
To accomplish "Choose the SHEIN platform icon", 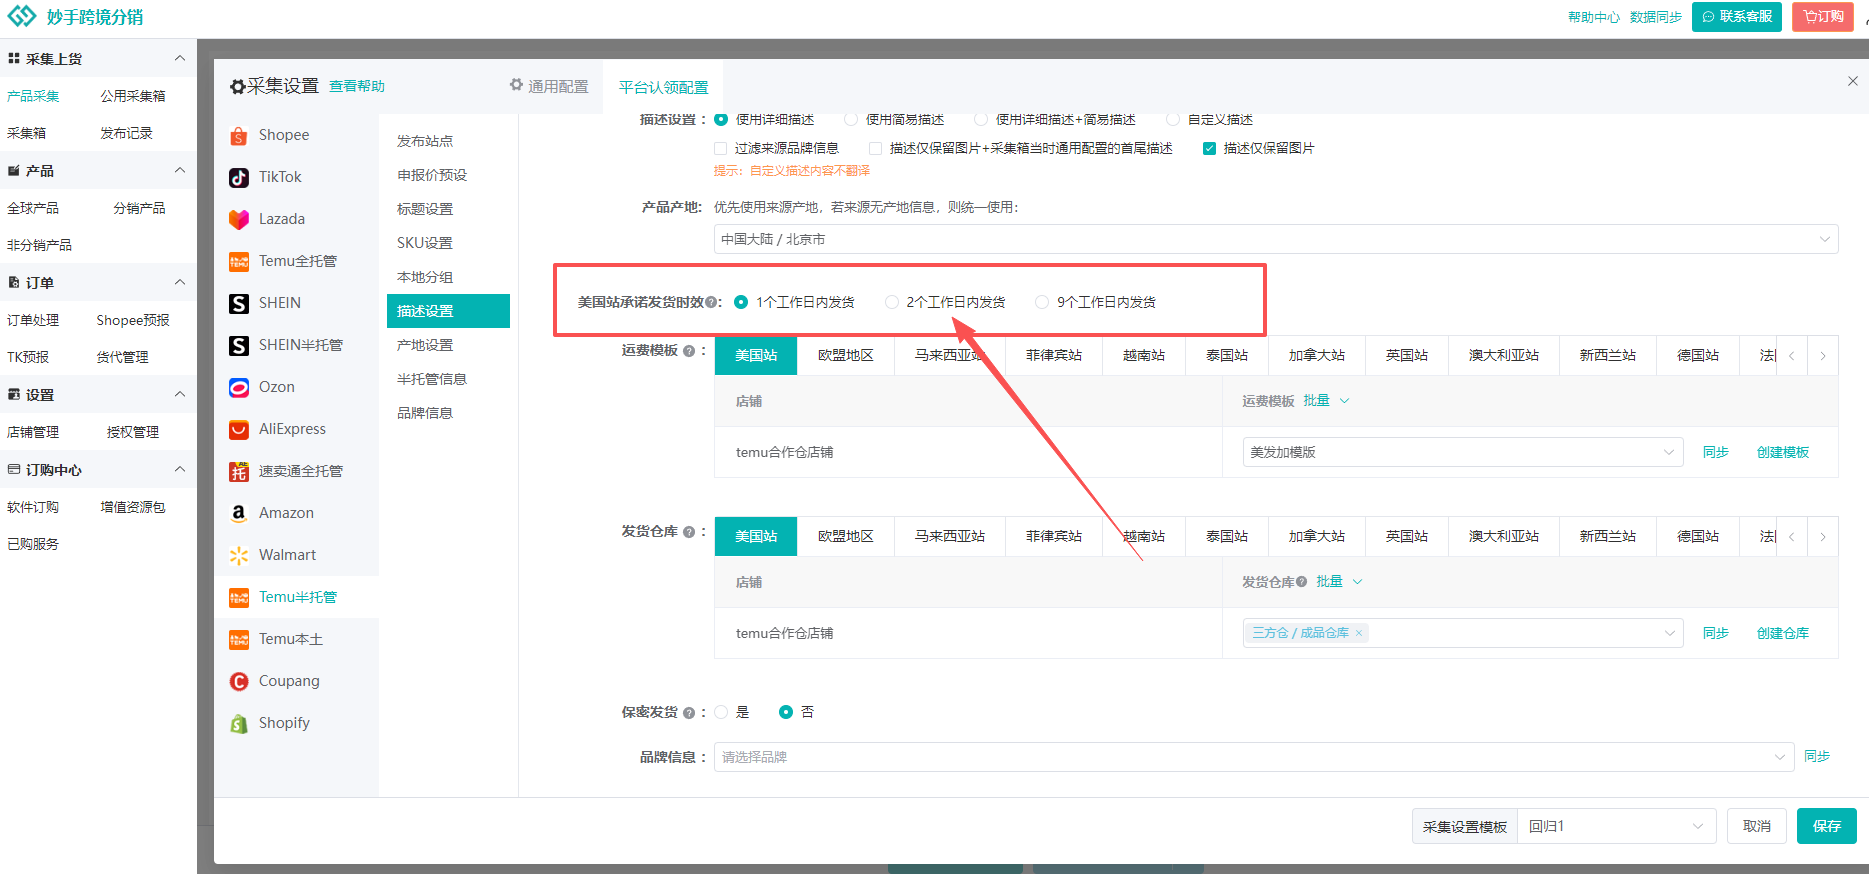I will tap(239, 304).
